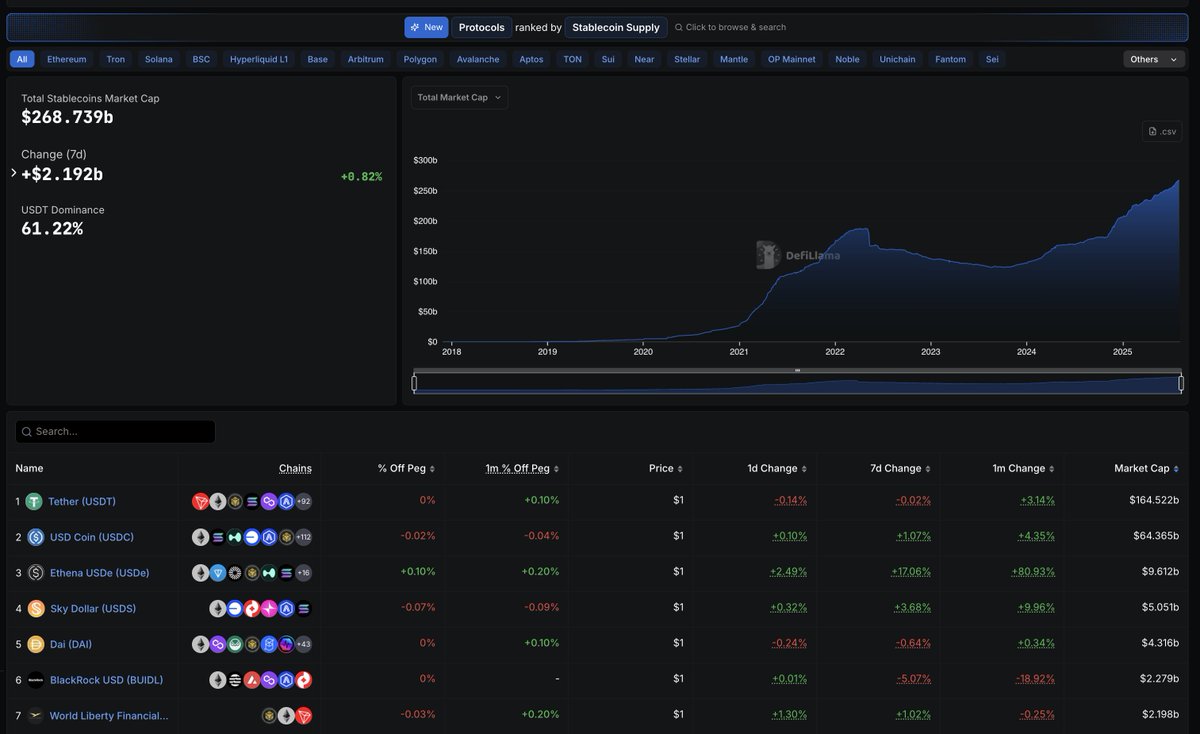This screenshot has height=734, width=1200.
Task: Sort by Chains column header
Action: pos(295,468)
